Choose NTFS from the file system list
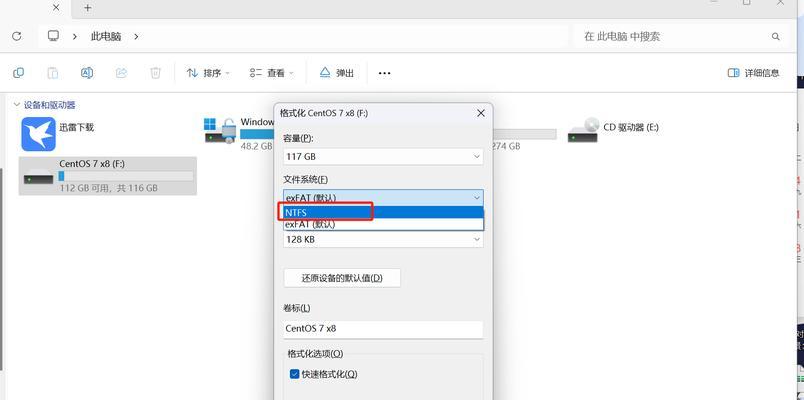Viewport: 804px width, 400px height. [x=383, y=212]
